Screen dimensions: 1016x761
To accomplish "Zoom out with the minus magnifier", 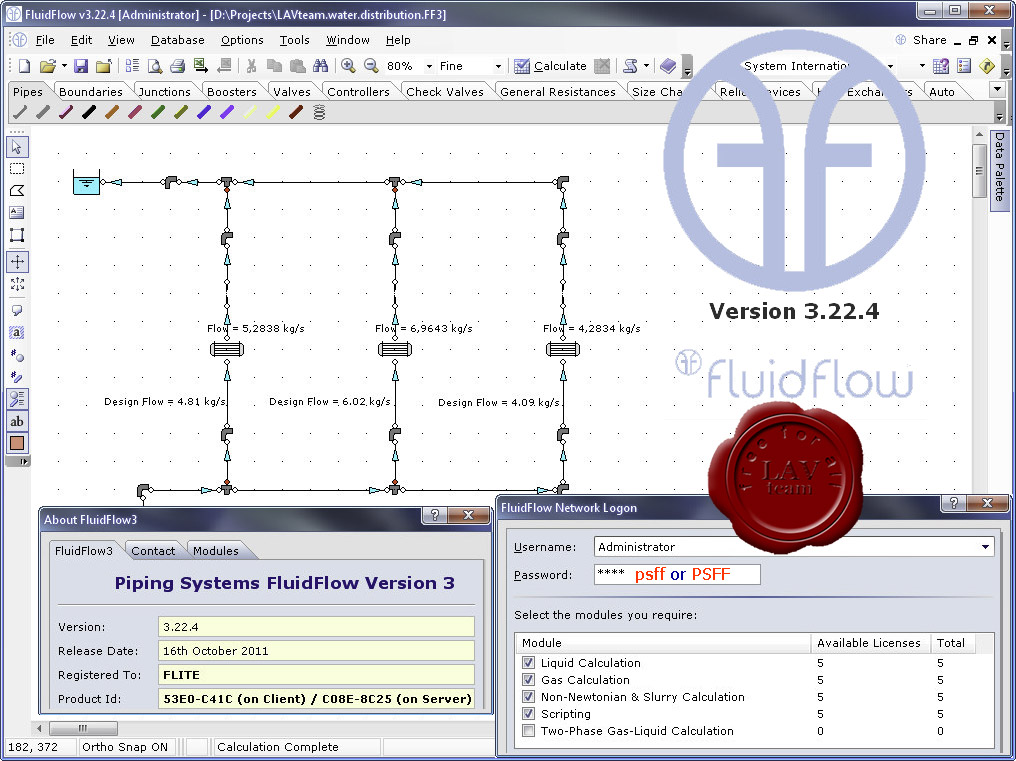I will tap(371, 66).
